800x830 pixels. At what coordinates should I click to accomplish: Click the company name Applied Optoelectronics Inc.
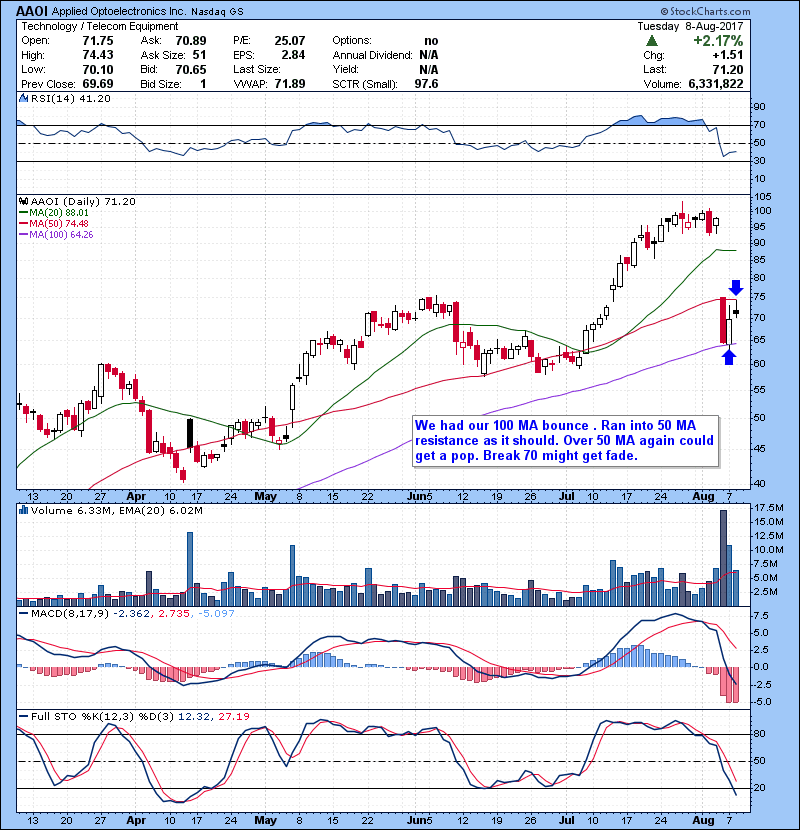tap(119, 12)
